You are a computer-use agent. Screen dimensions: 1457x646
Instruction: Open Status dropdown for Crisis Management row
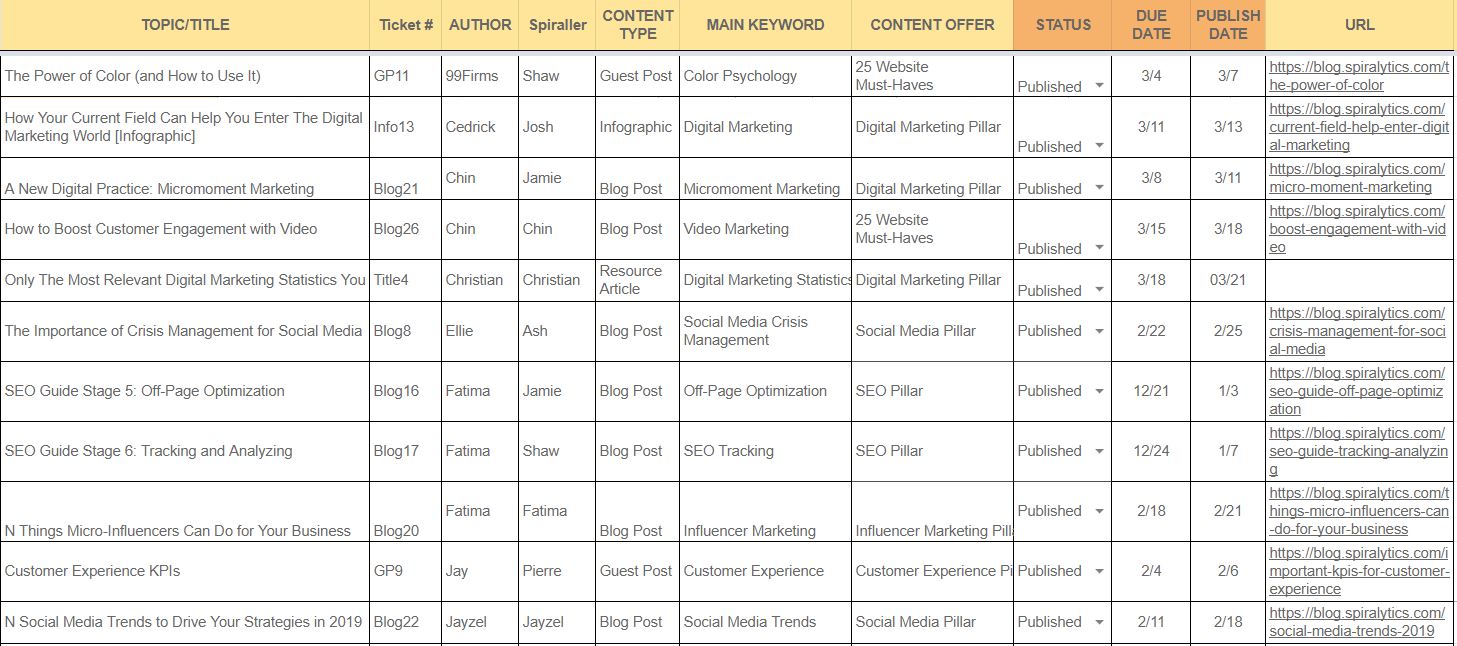[1099, 331]
